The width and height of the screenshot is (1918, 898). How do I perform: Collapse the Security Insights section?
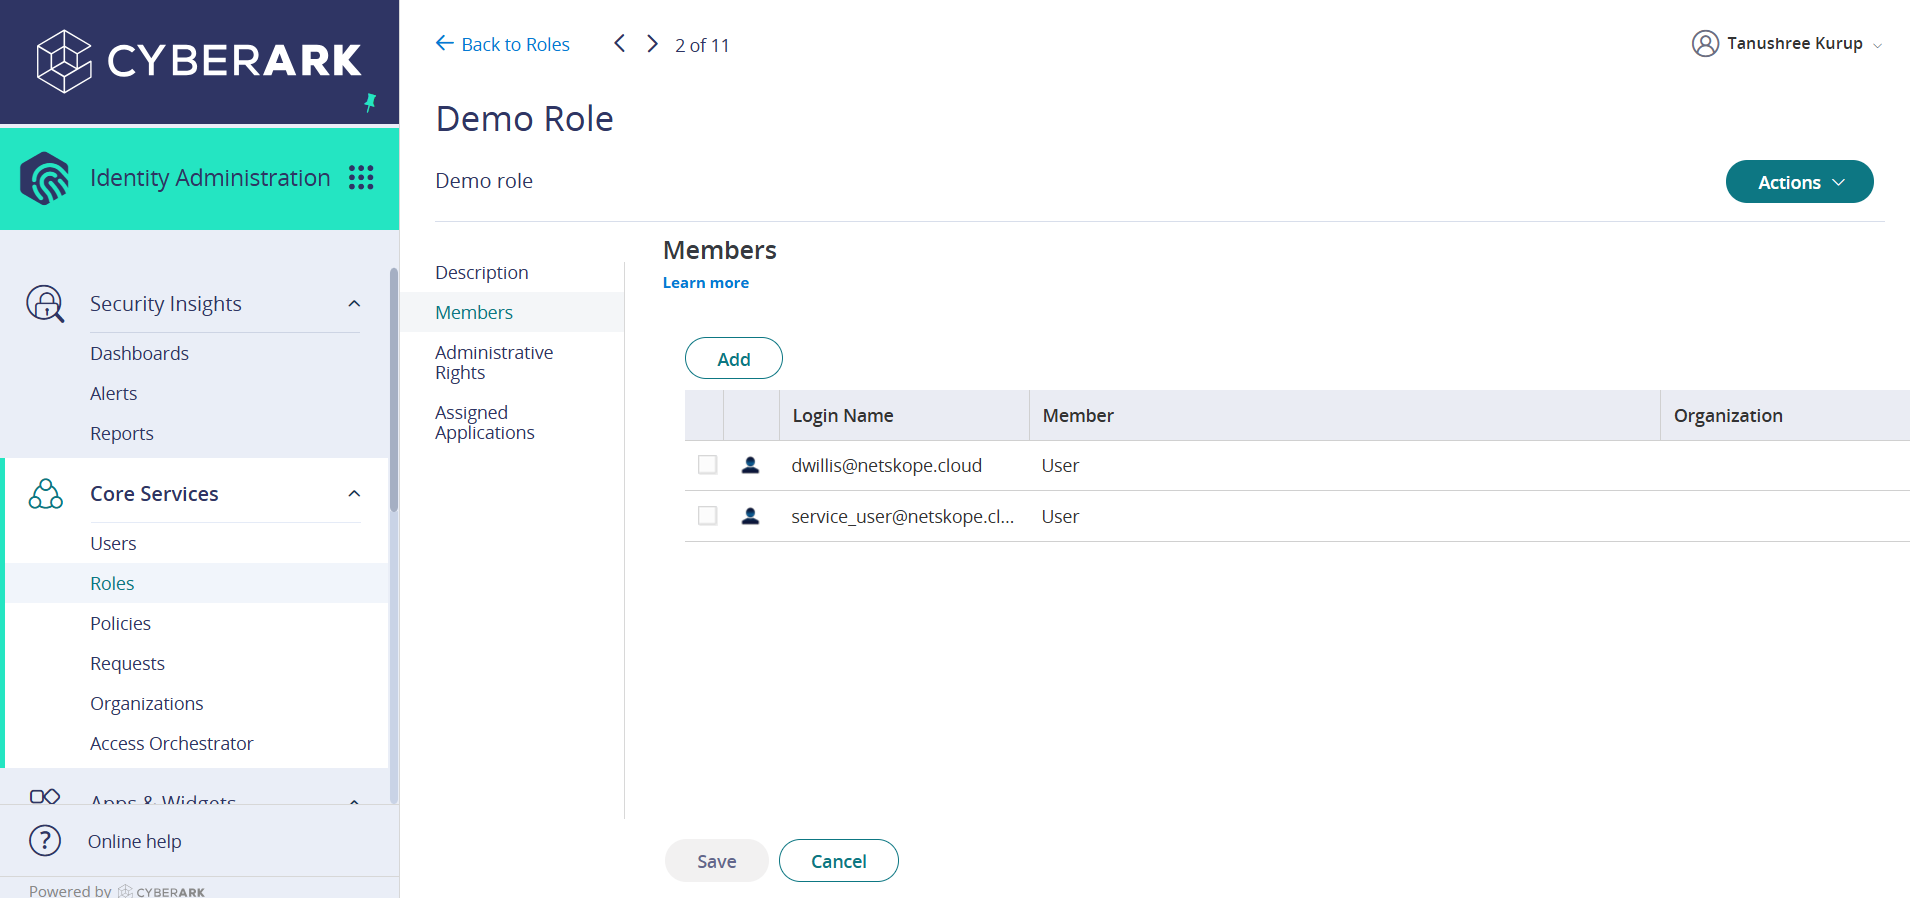[x=354, y=303]
